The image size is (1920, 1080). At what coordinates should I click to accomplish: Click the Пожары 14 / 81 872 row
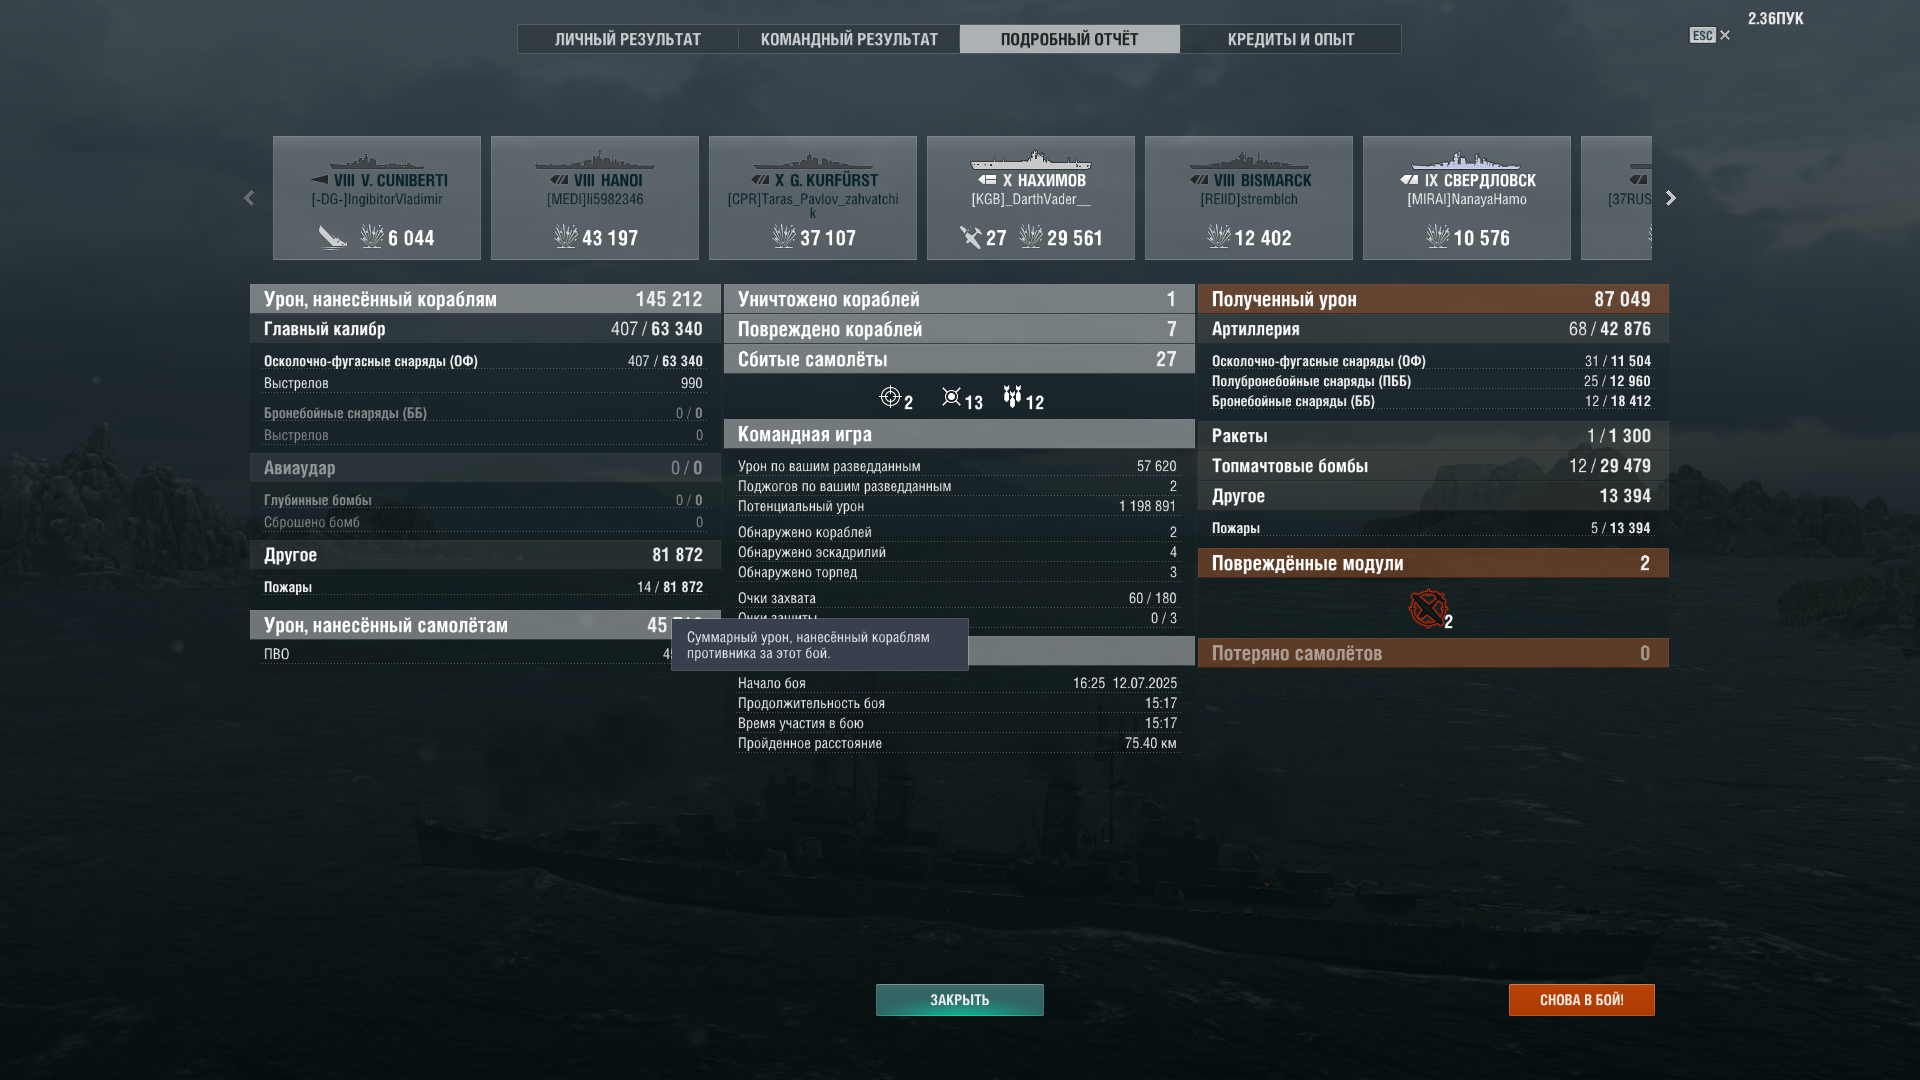point(483,587)
